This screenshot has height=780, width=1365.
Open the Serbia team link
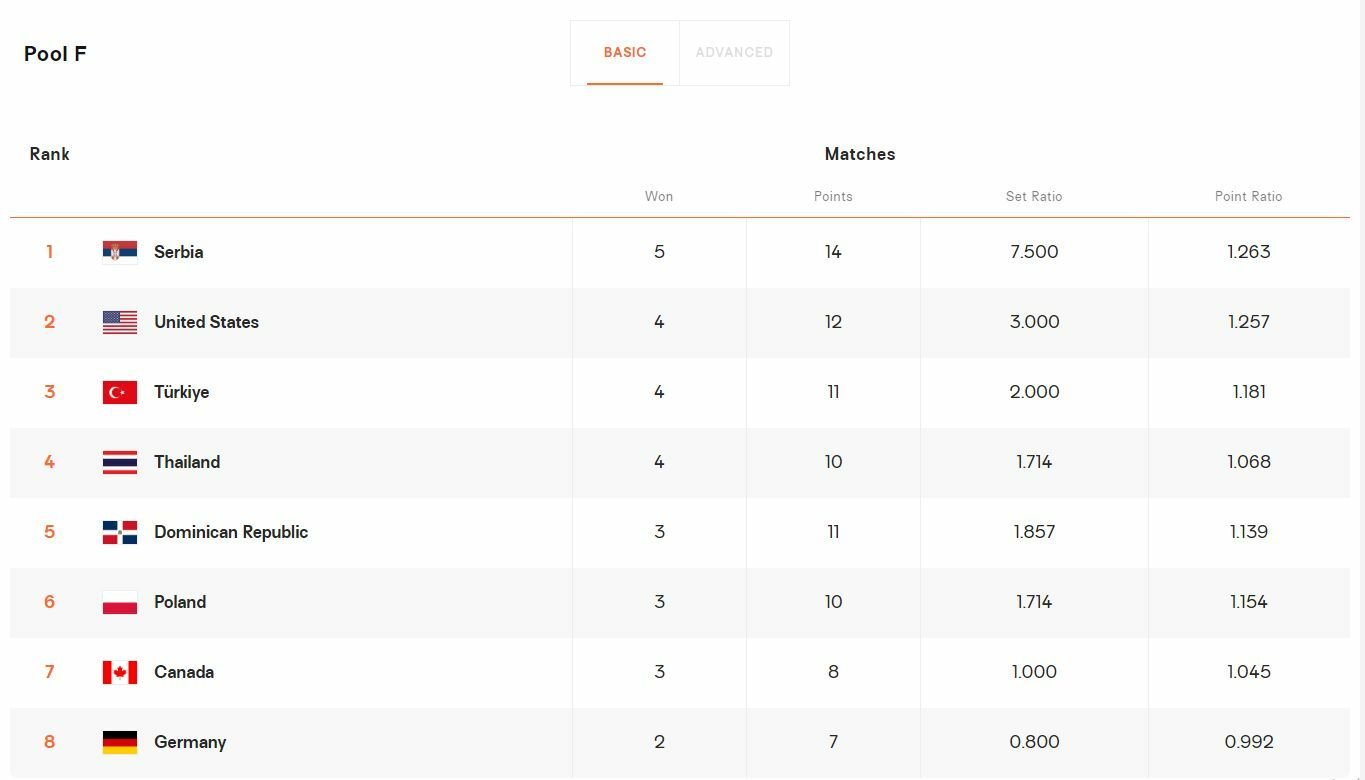[x=178, y=252]
